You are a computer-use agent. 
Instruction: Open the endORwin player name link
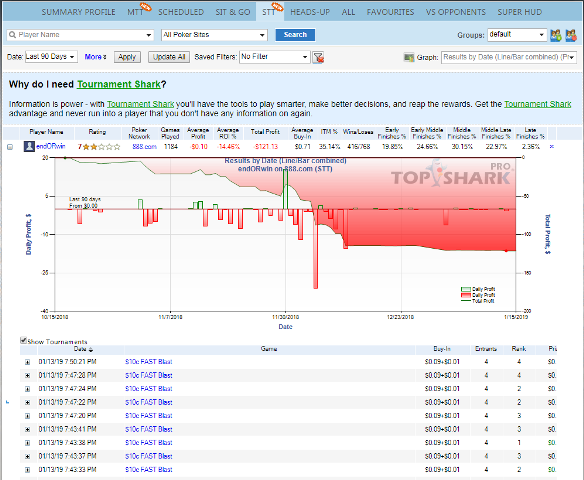pyautogui.click(x=51, y=146)
